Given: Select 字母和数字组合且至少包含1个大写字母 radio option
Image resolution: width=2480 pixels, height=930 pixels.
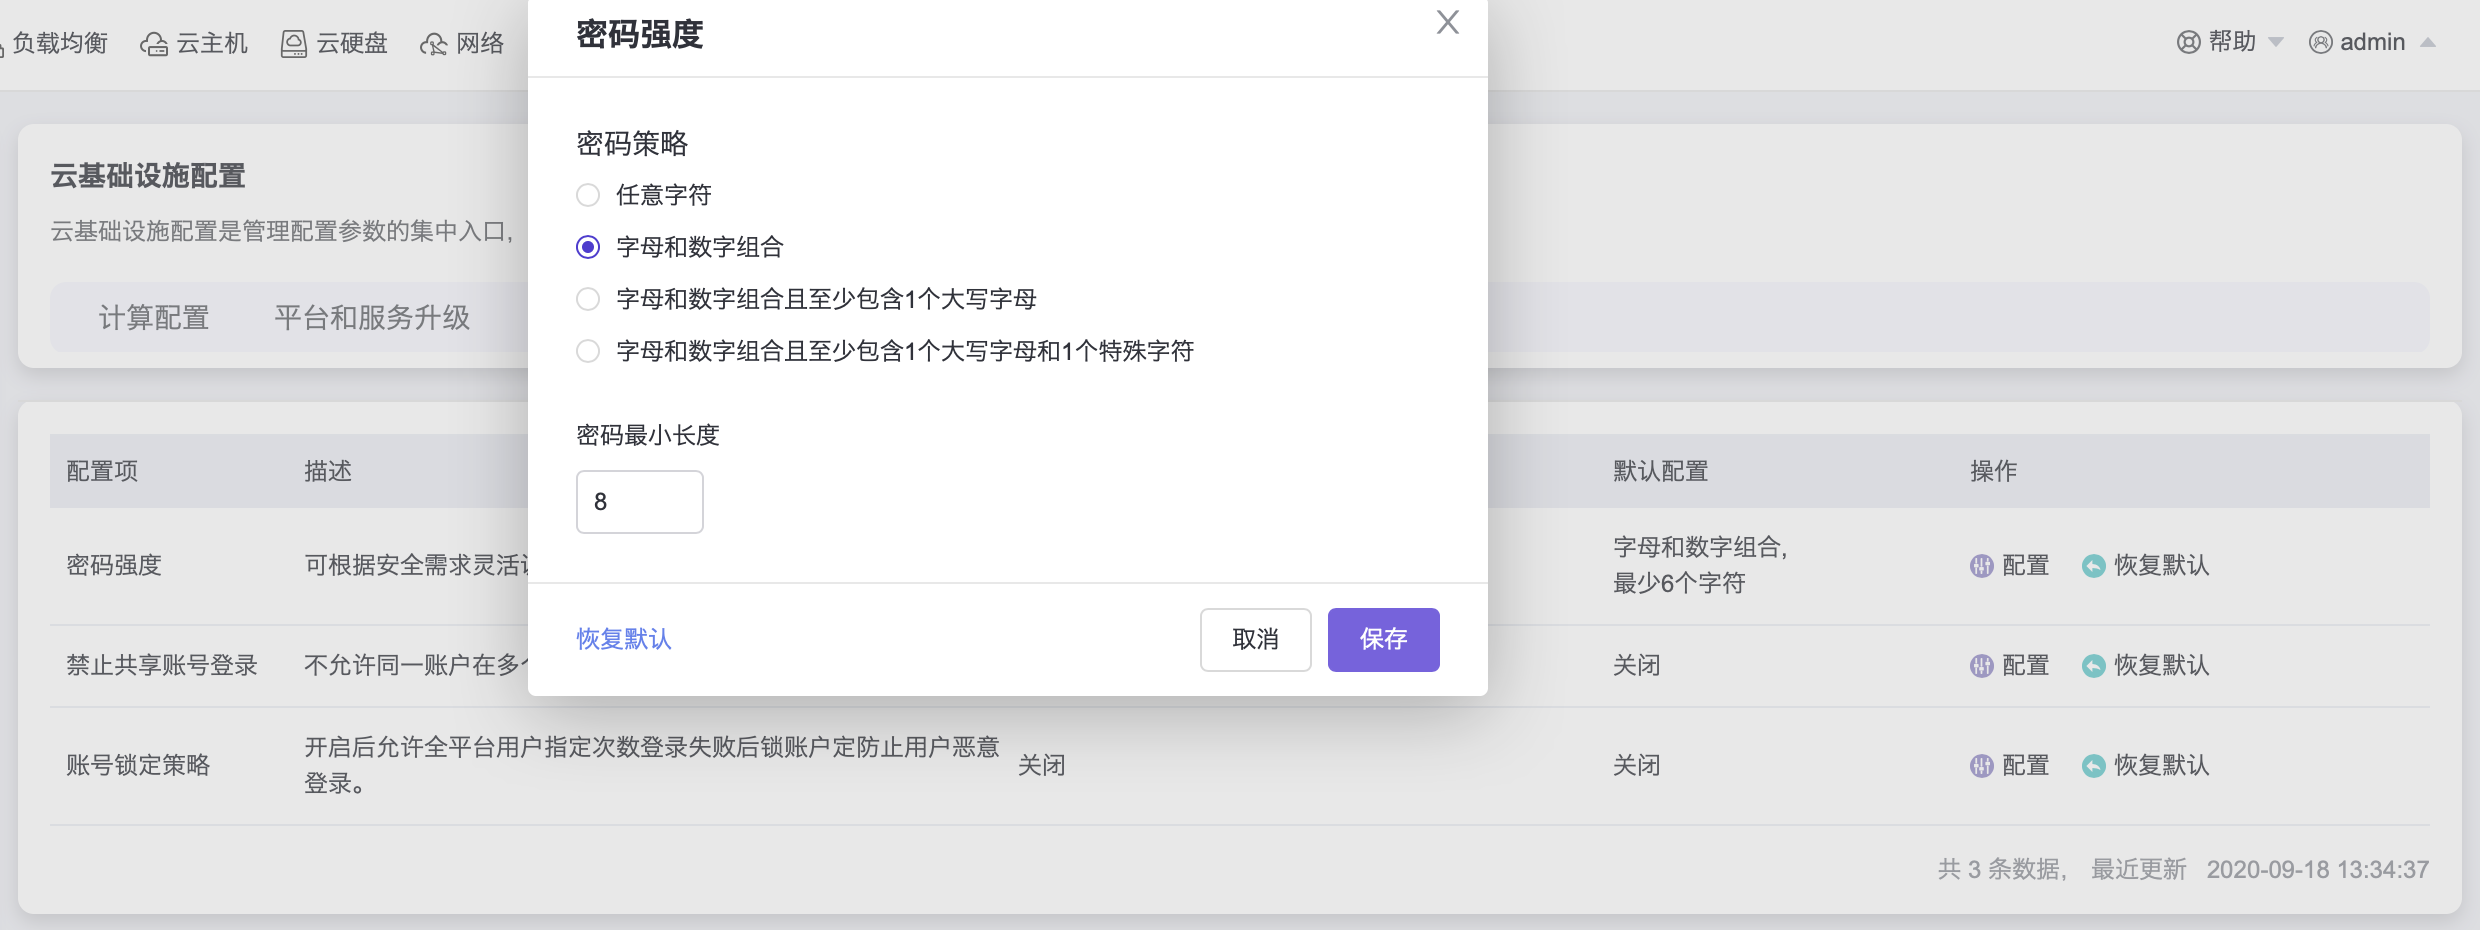Looking at the screenshot, I should [x=588, y=299].
